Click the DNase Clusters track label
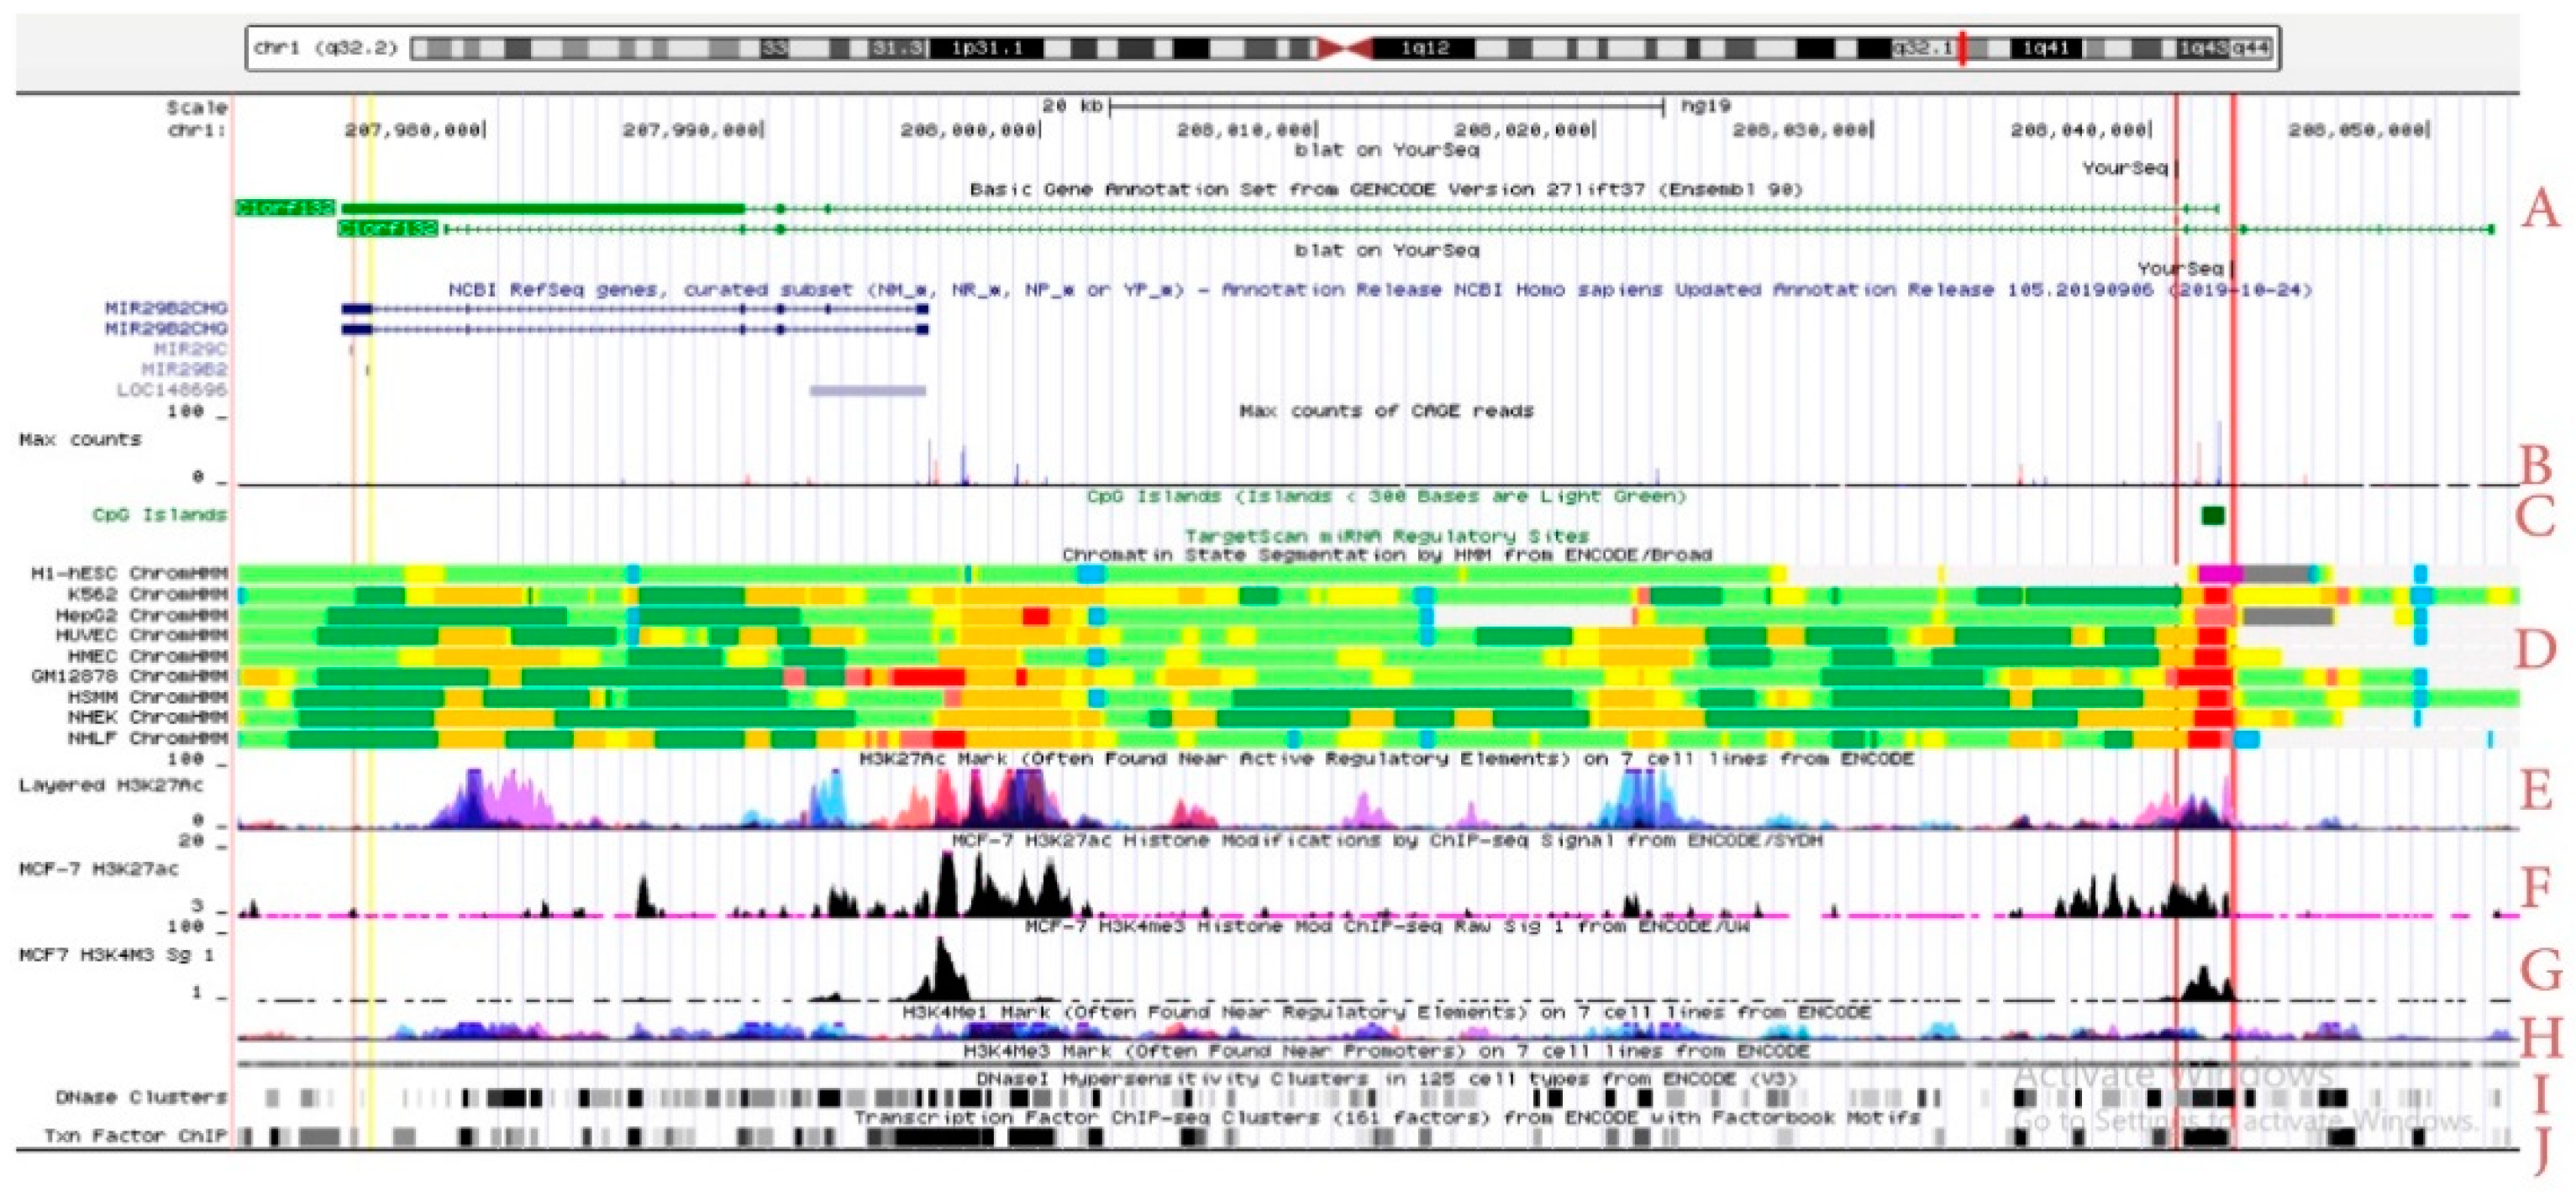Image resolution: width=2576 pixels, height=1192 pixels. tap(141, 1097)
